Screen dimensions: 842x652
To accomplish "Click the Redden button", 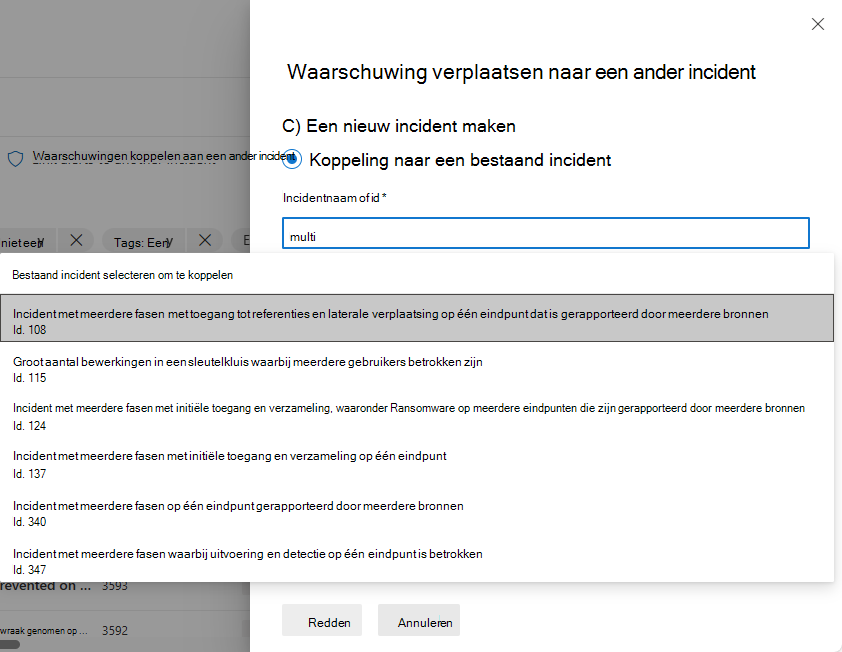I will [x=322, y=620].
